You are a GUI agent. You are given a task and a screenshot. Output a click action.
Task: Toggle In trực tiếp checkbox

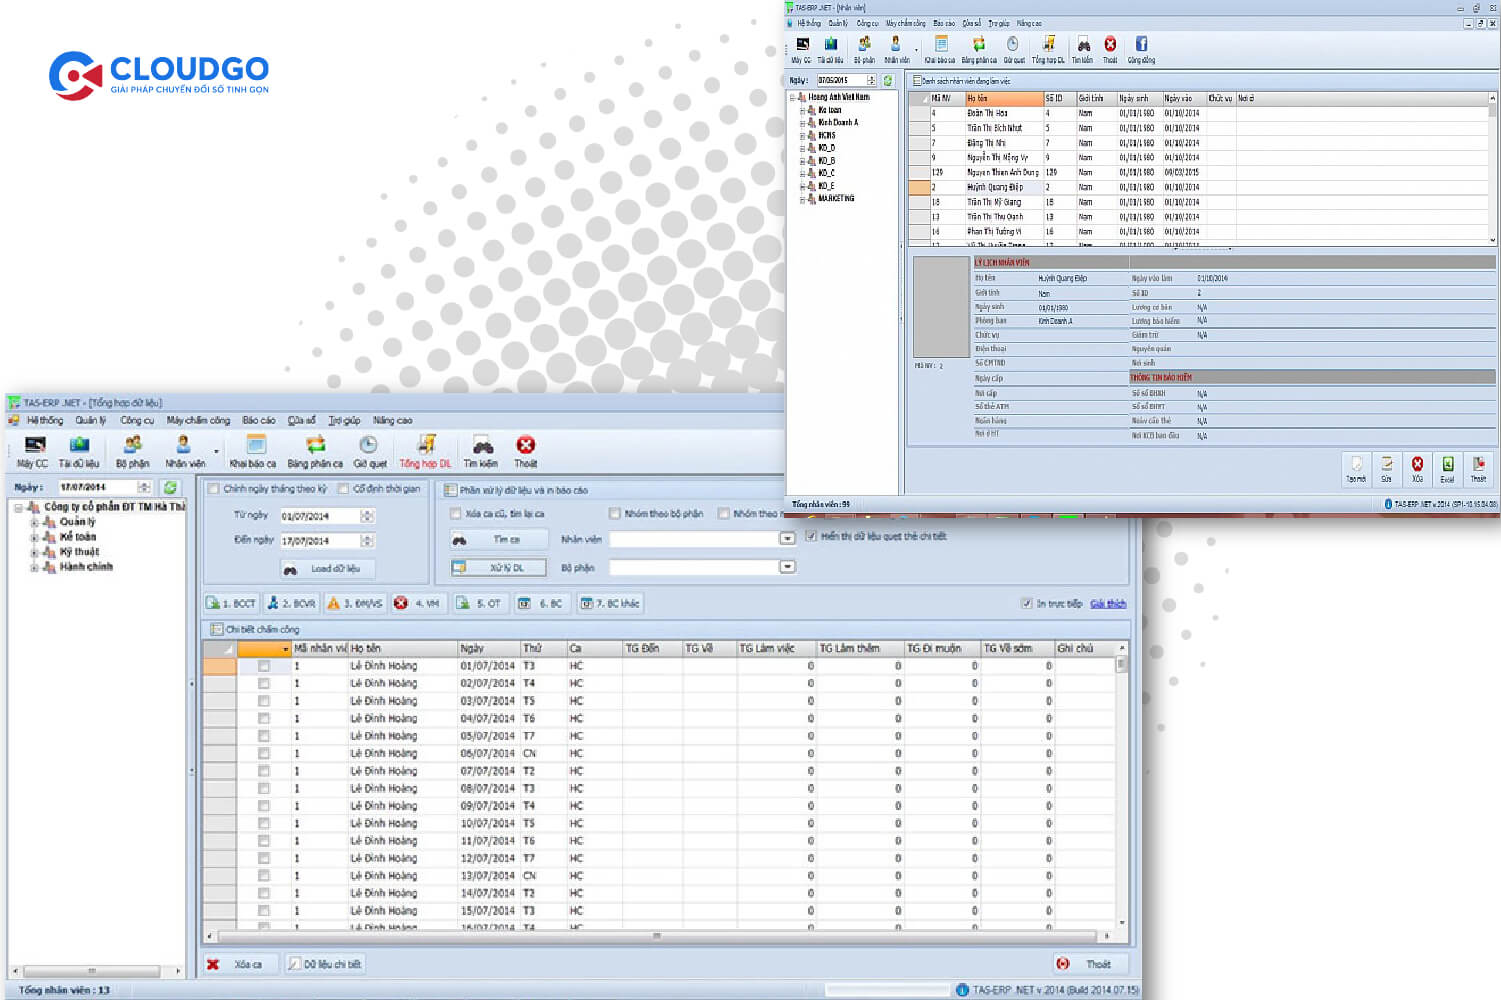[x=1026, y=603]
